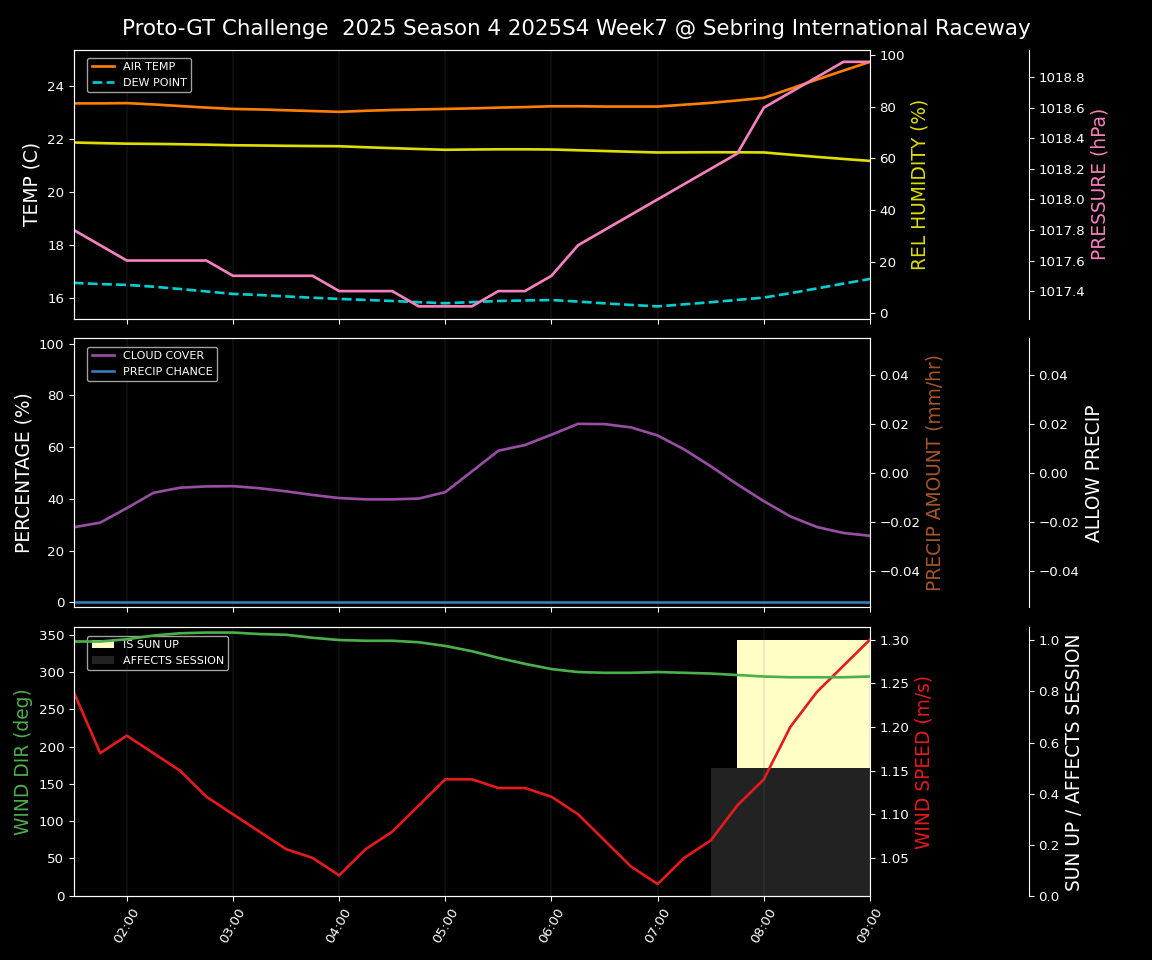Screen dimensions: 1152x960
Task: Click the DEW POINT dashed legend line
Action: [103, 83]
